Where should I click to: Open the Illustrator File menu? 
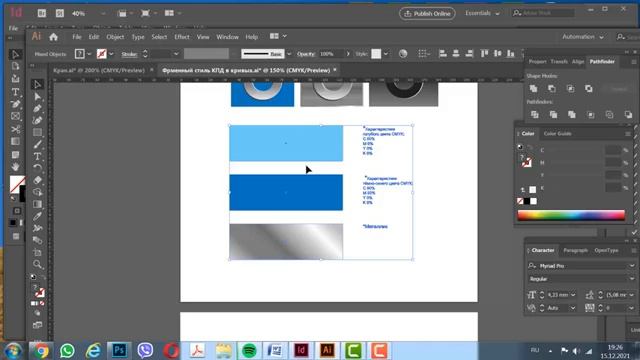pyautogui.click(x=77, y=37)
